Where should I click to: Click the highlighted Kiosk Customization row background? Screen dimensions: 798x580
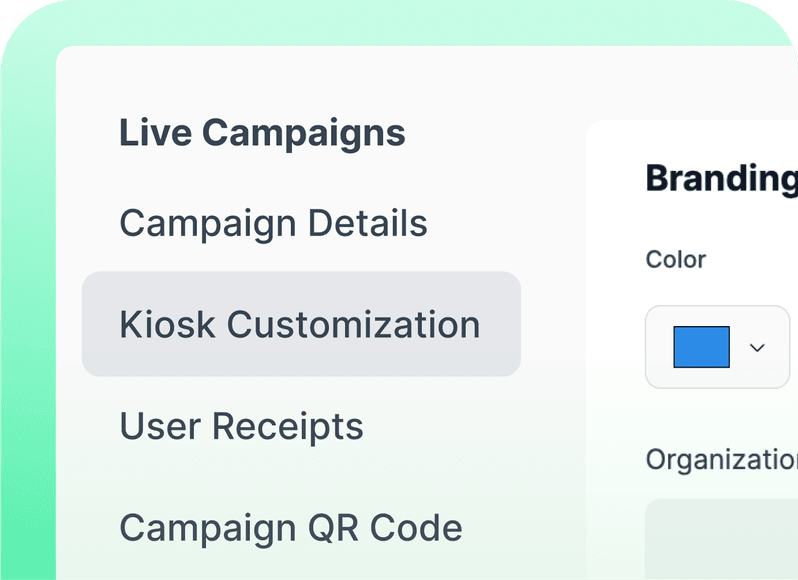click(301, 324)
